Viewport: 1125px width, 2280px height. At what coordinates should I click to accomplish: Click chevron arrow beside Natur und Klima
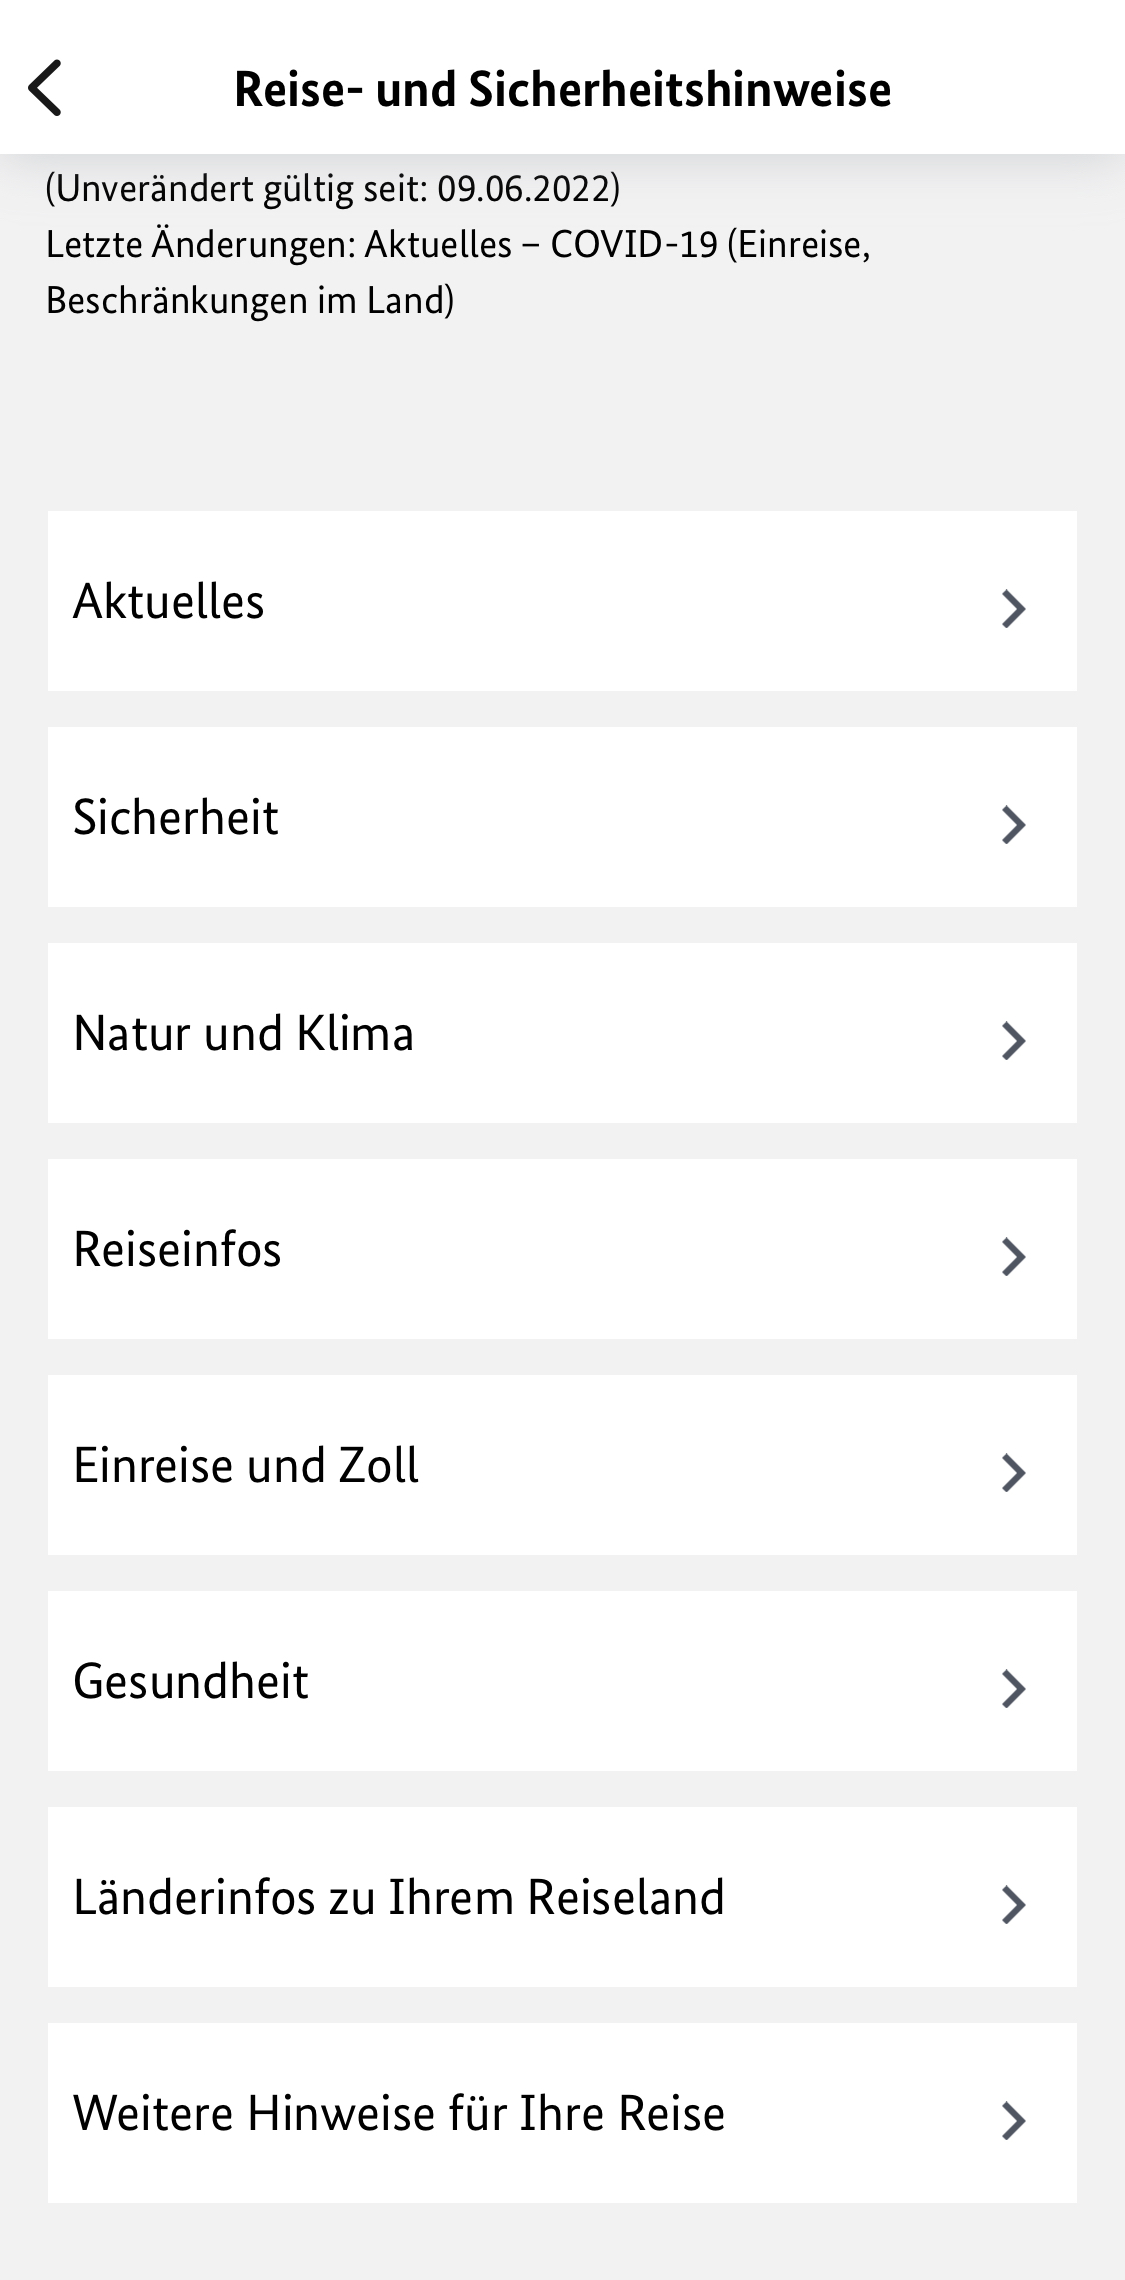point(1013,1040)
